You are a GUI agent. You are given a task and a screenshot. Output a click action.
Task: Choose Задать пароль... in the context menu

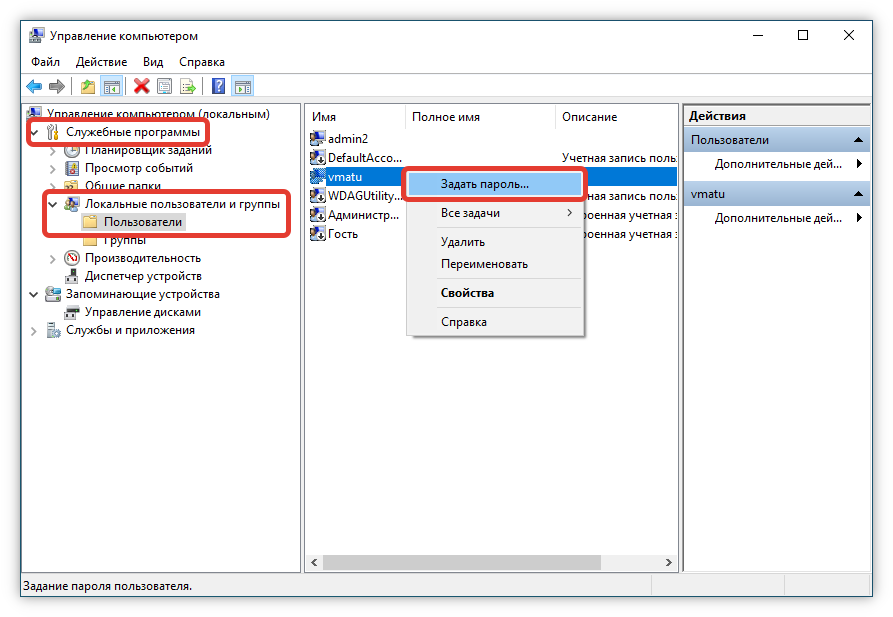pyautogui.click(x=484, y=185)
